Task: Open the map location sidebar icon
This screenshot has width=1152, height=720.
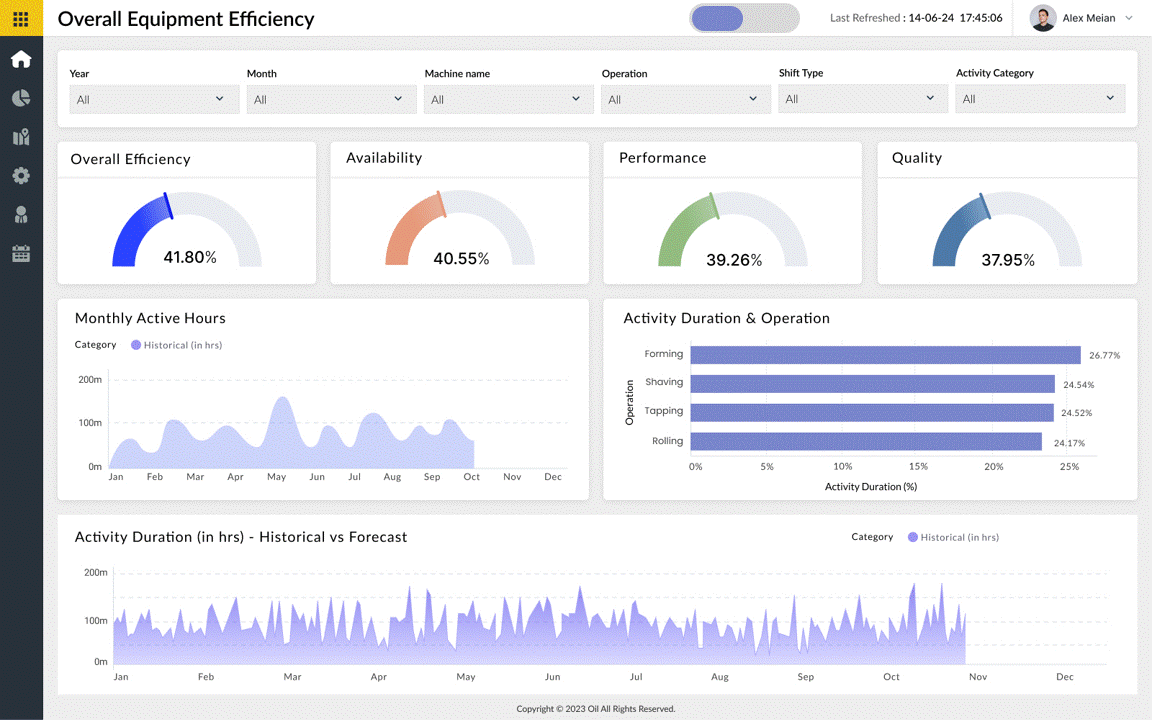Action: tap(21, 137)
